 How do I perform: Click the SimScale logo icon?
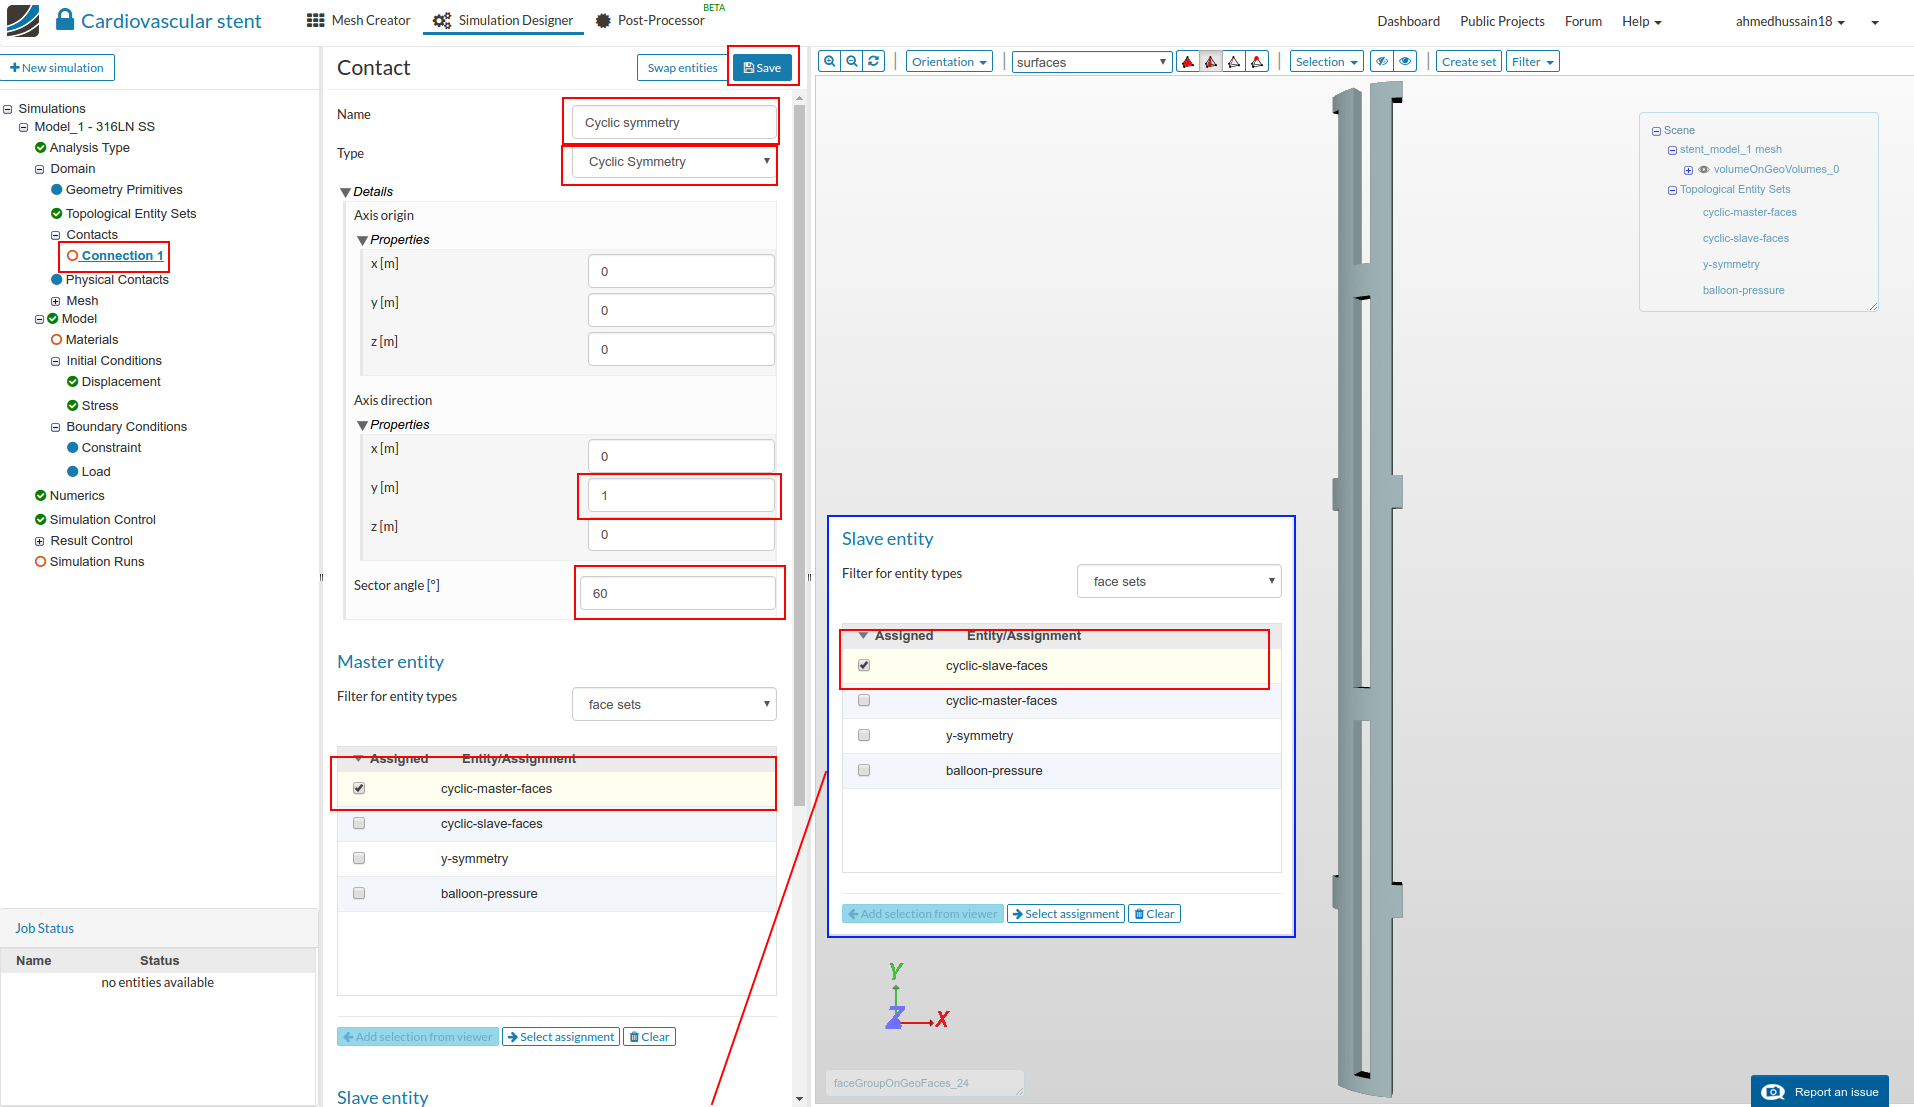tap(23, 20)
